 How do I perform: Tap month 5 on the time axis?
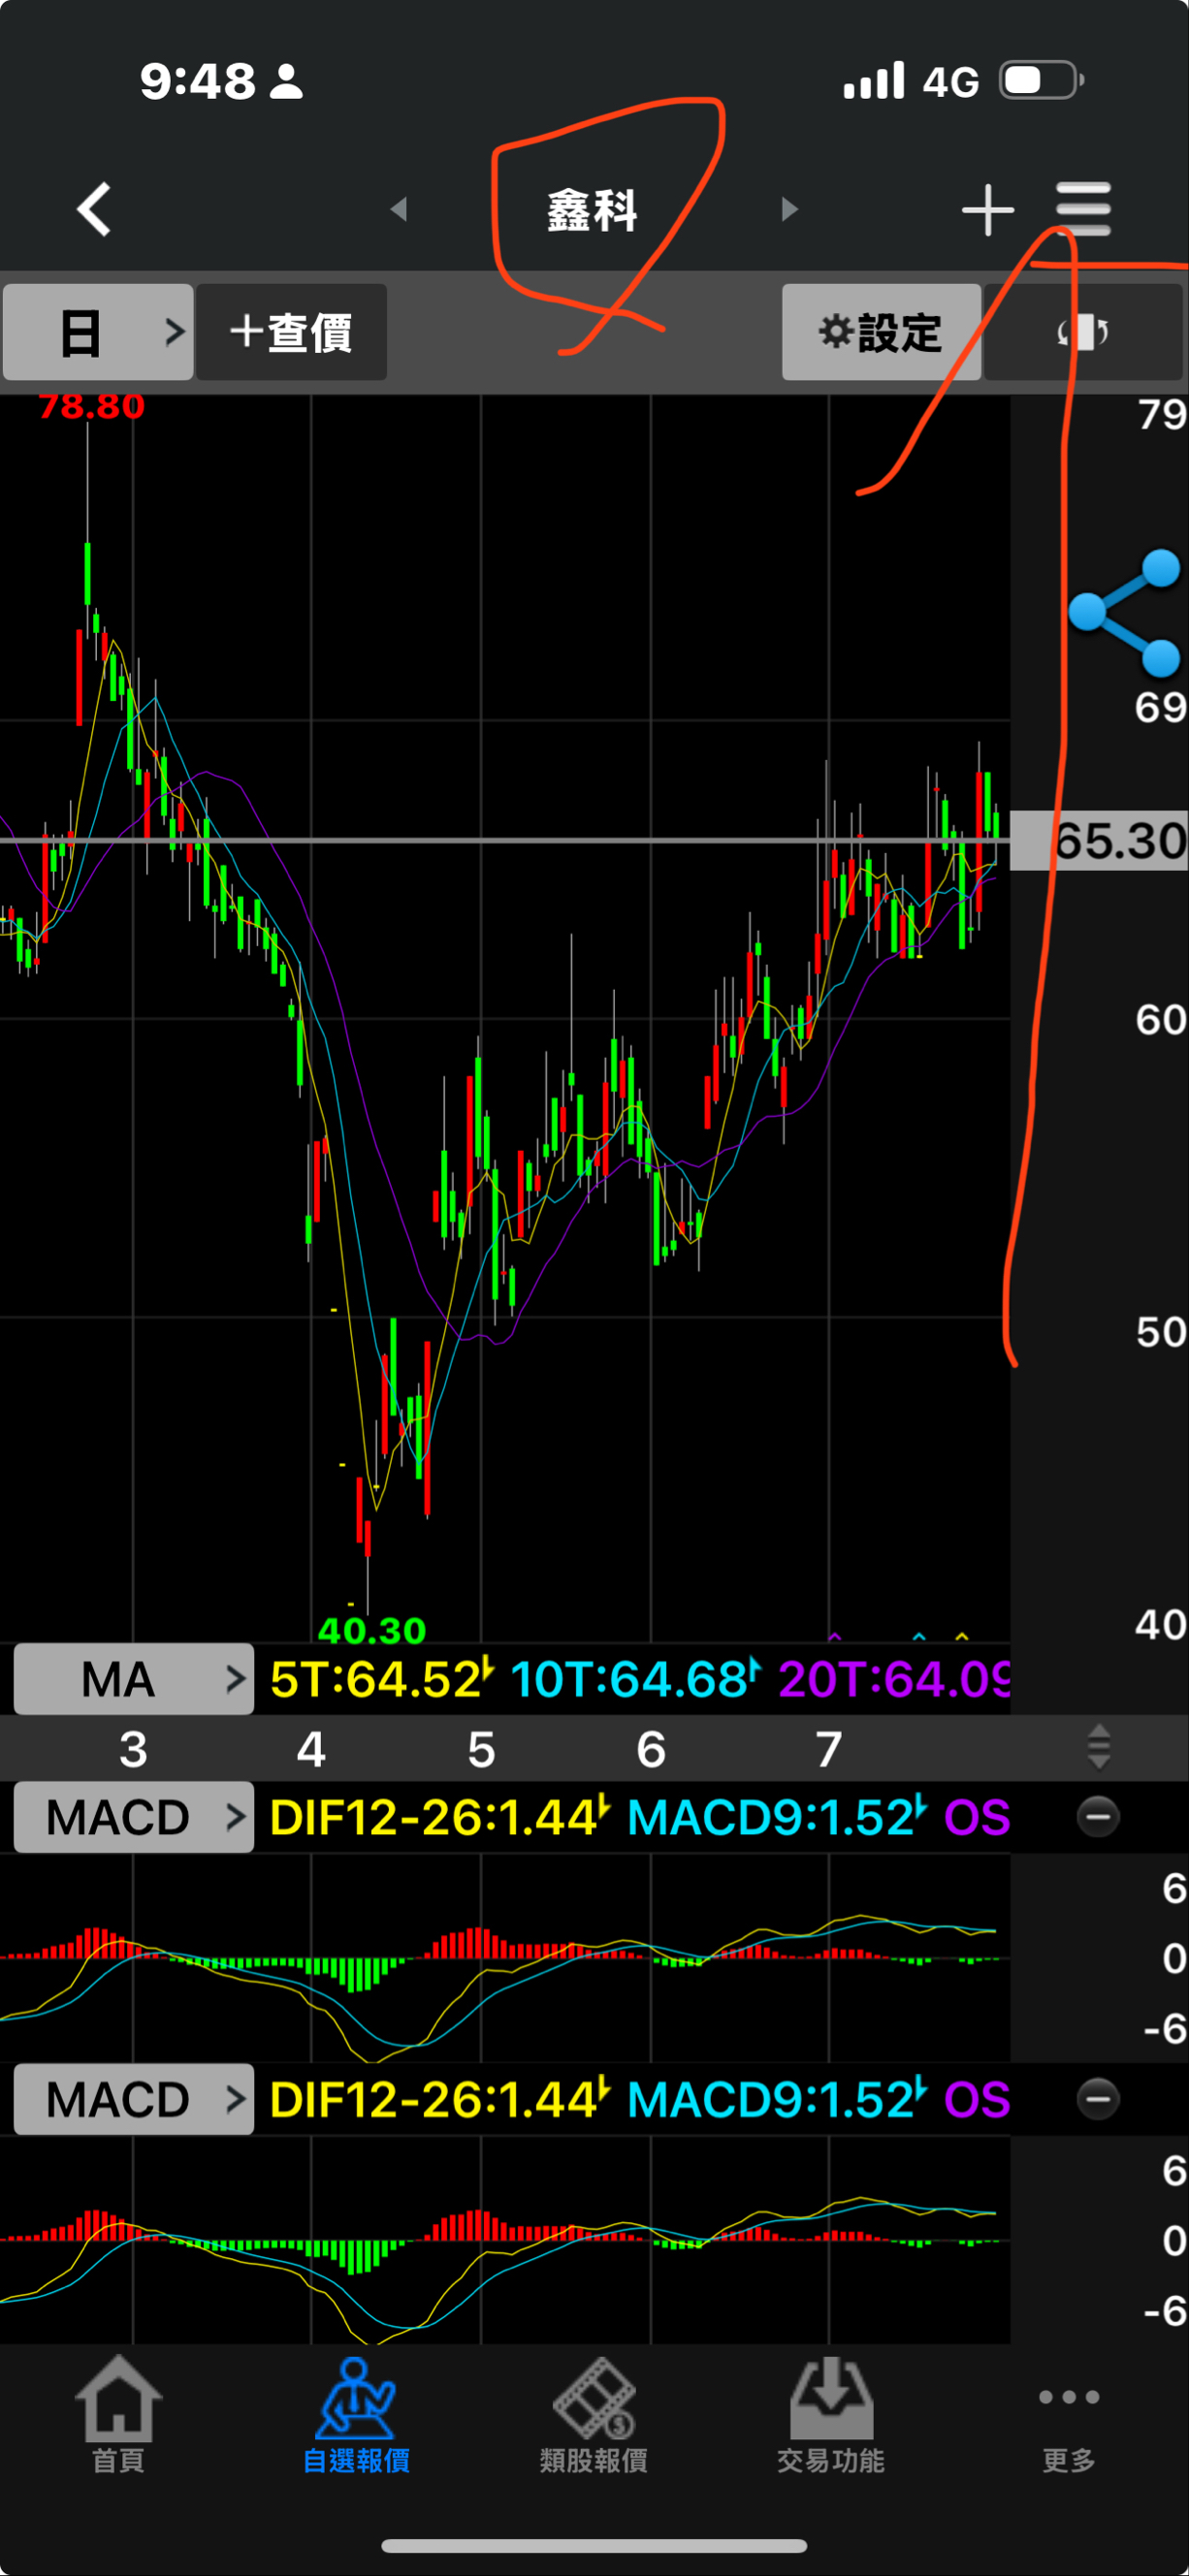[x=481, y=1749]
